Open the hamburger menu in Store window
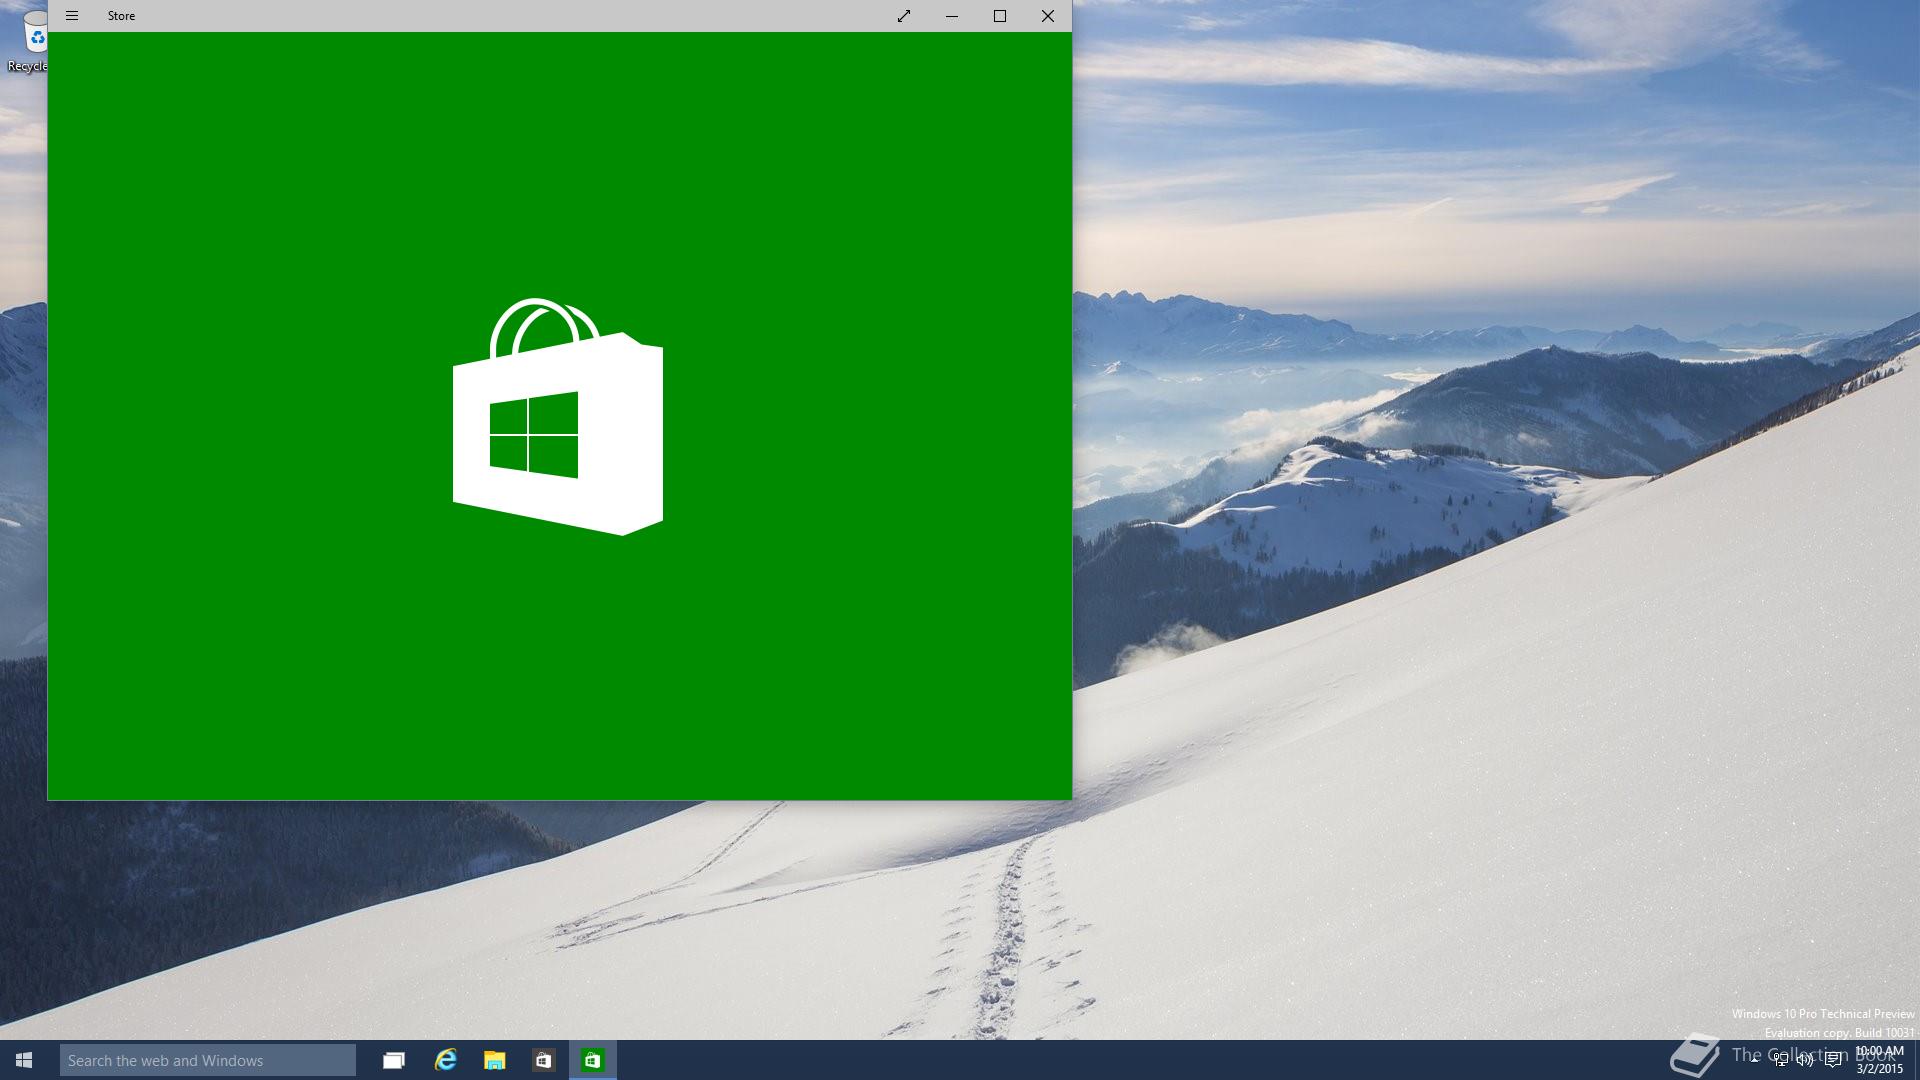 click(72, 16)
